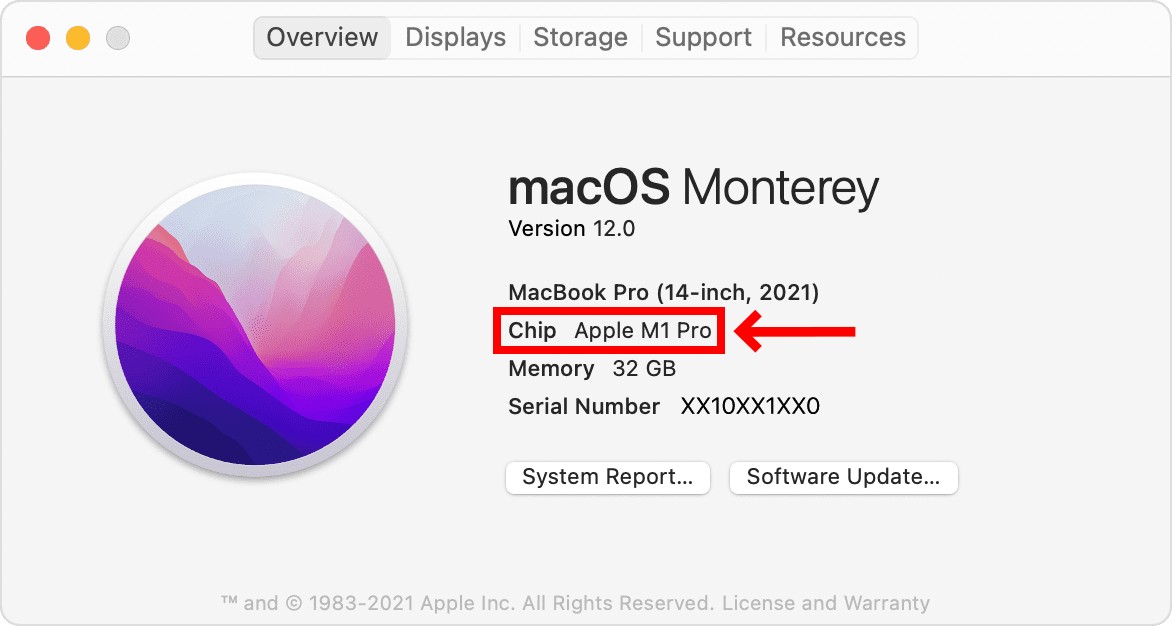
Task: Click the MacBook Pro model name
Action: click(664, 292)
